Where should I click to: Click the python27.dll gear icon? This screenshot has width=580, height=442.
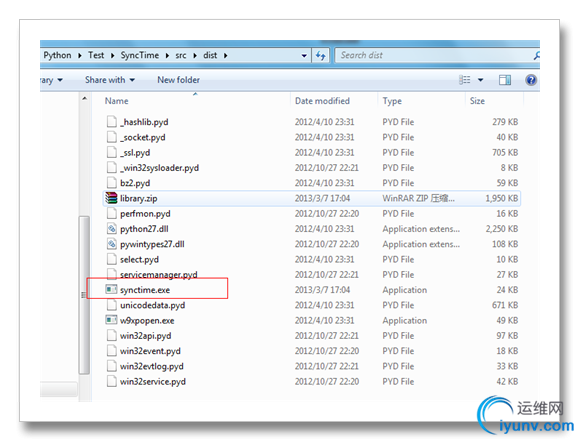[111, 228]
